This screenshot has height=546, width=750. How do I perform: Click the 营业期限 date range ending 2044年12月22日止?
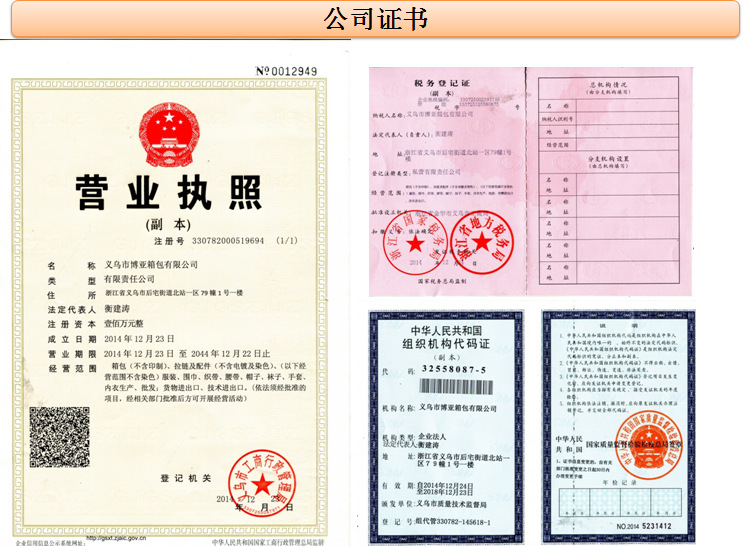187,354
